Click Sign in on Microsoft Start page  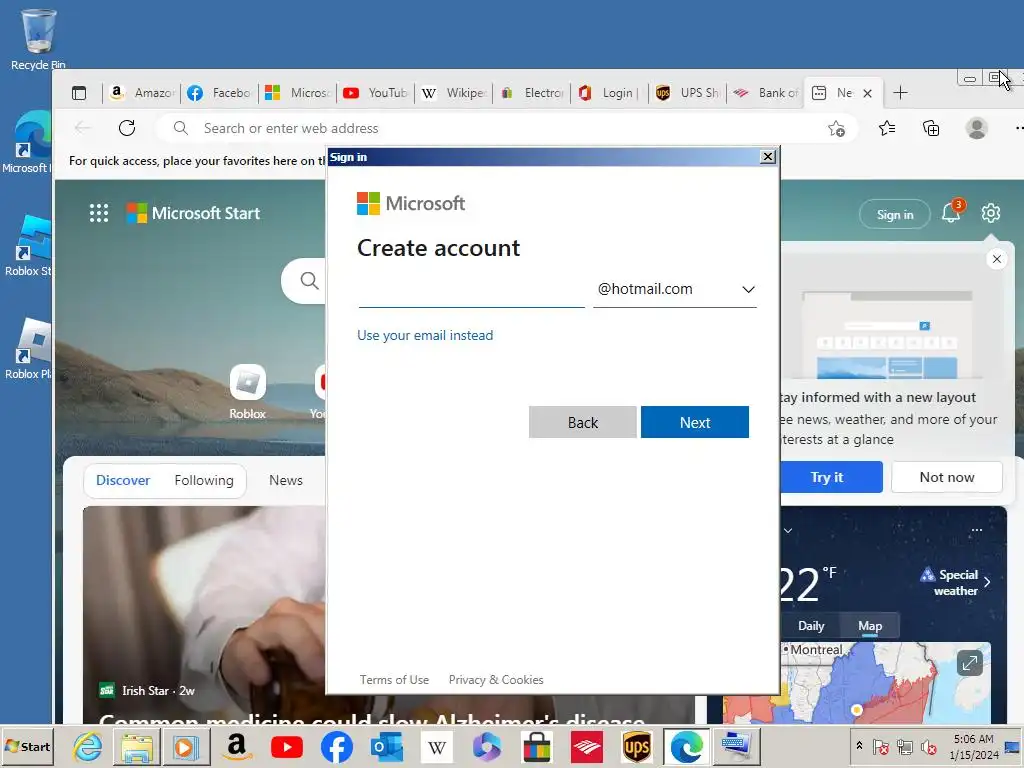coord(895,214)
